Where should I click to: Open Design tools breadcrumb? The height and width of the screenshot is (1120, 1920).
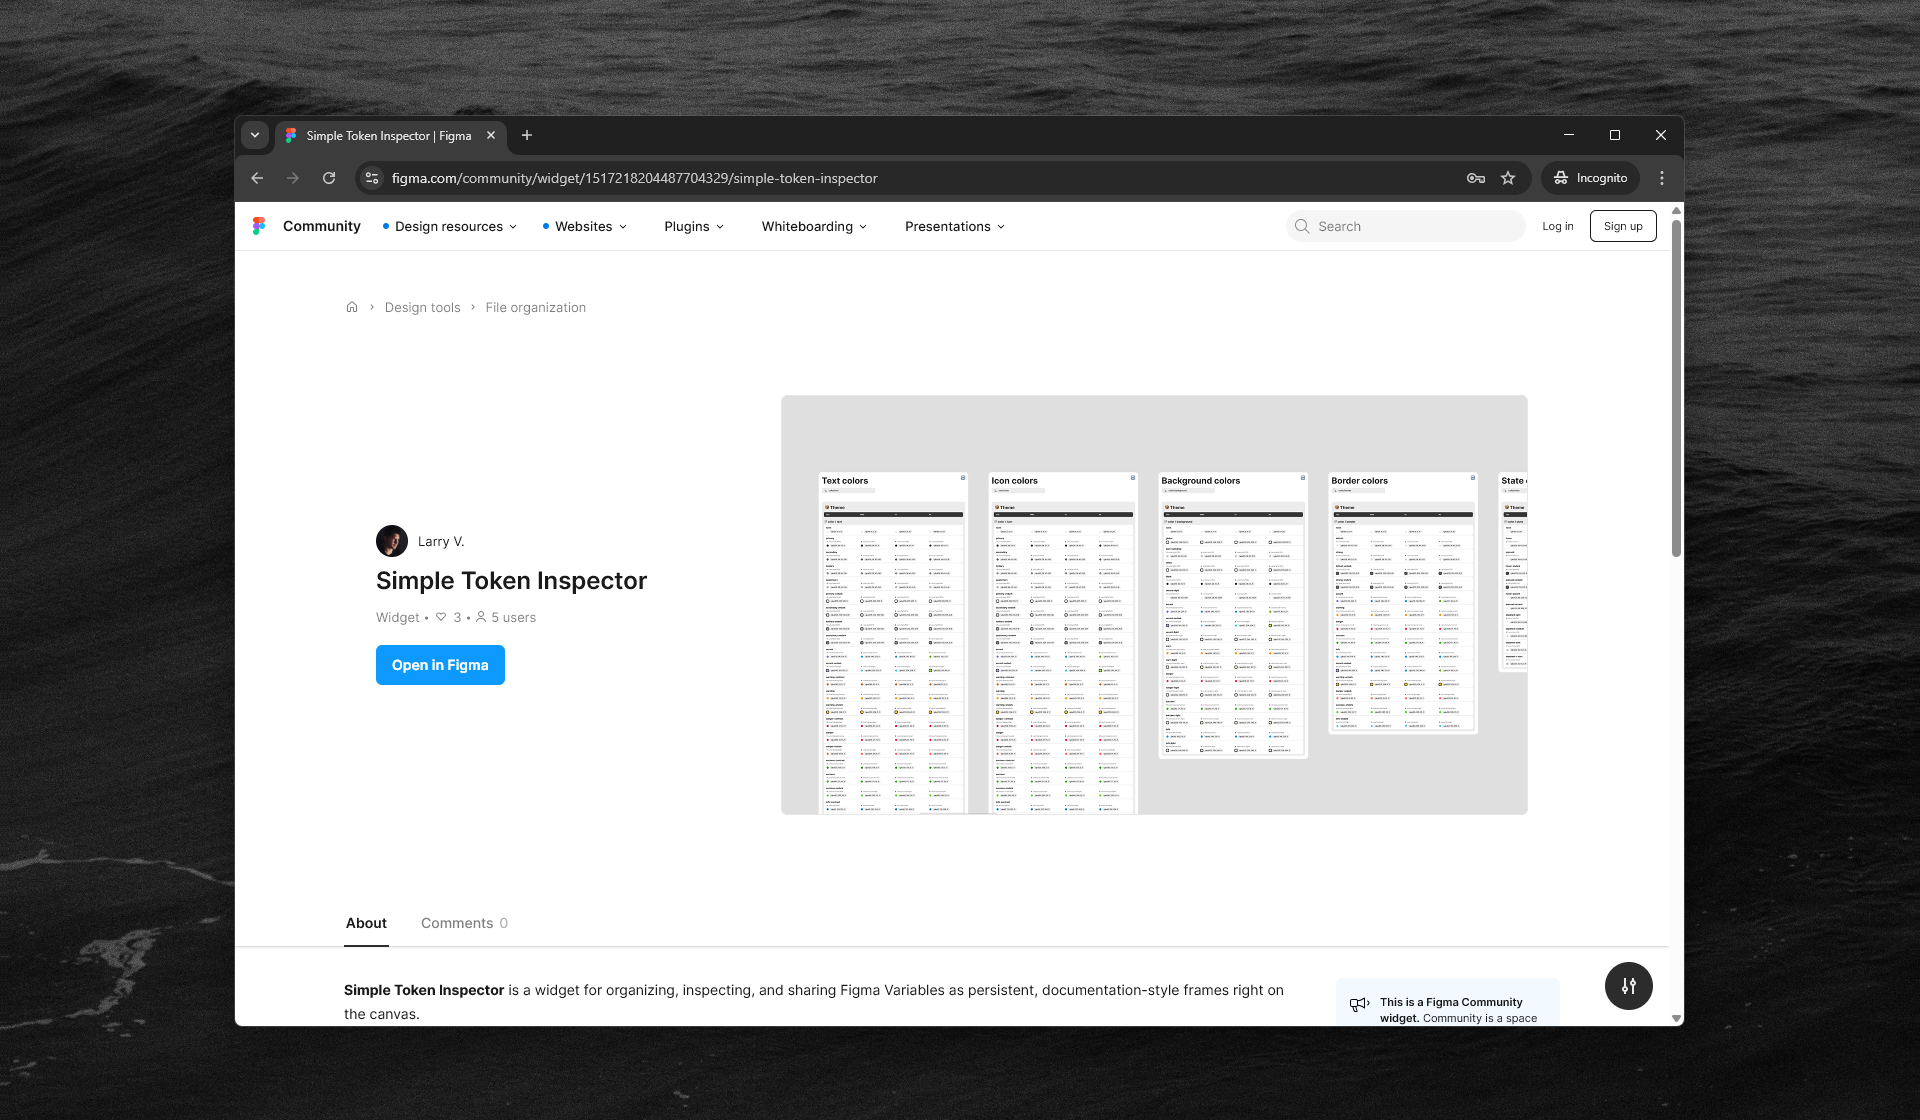422,307
